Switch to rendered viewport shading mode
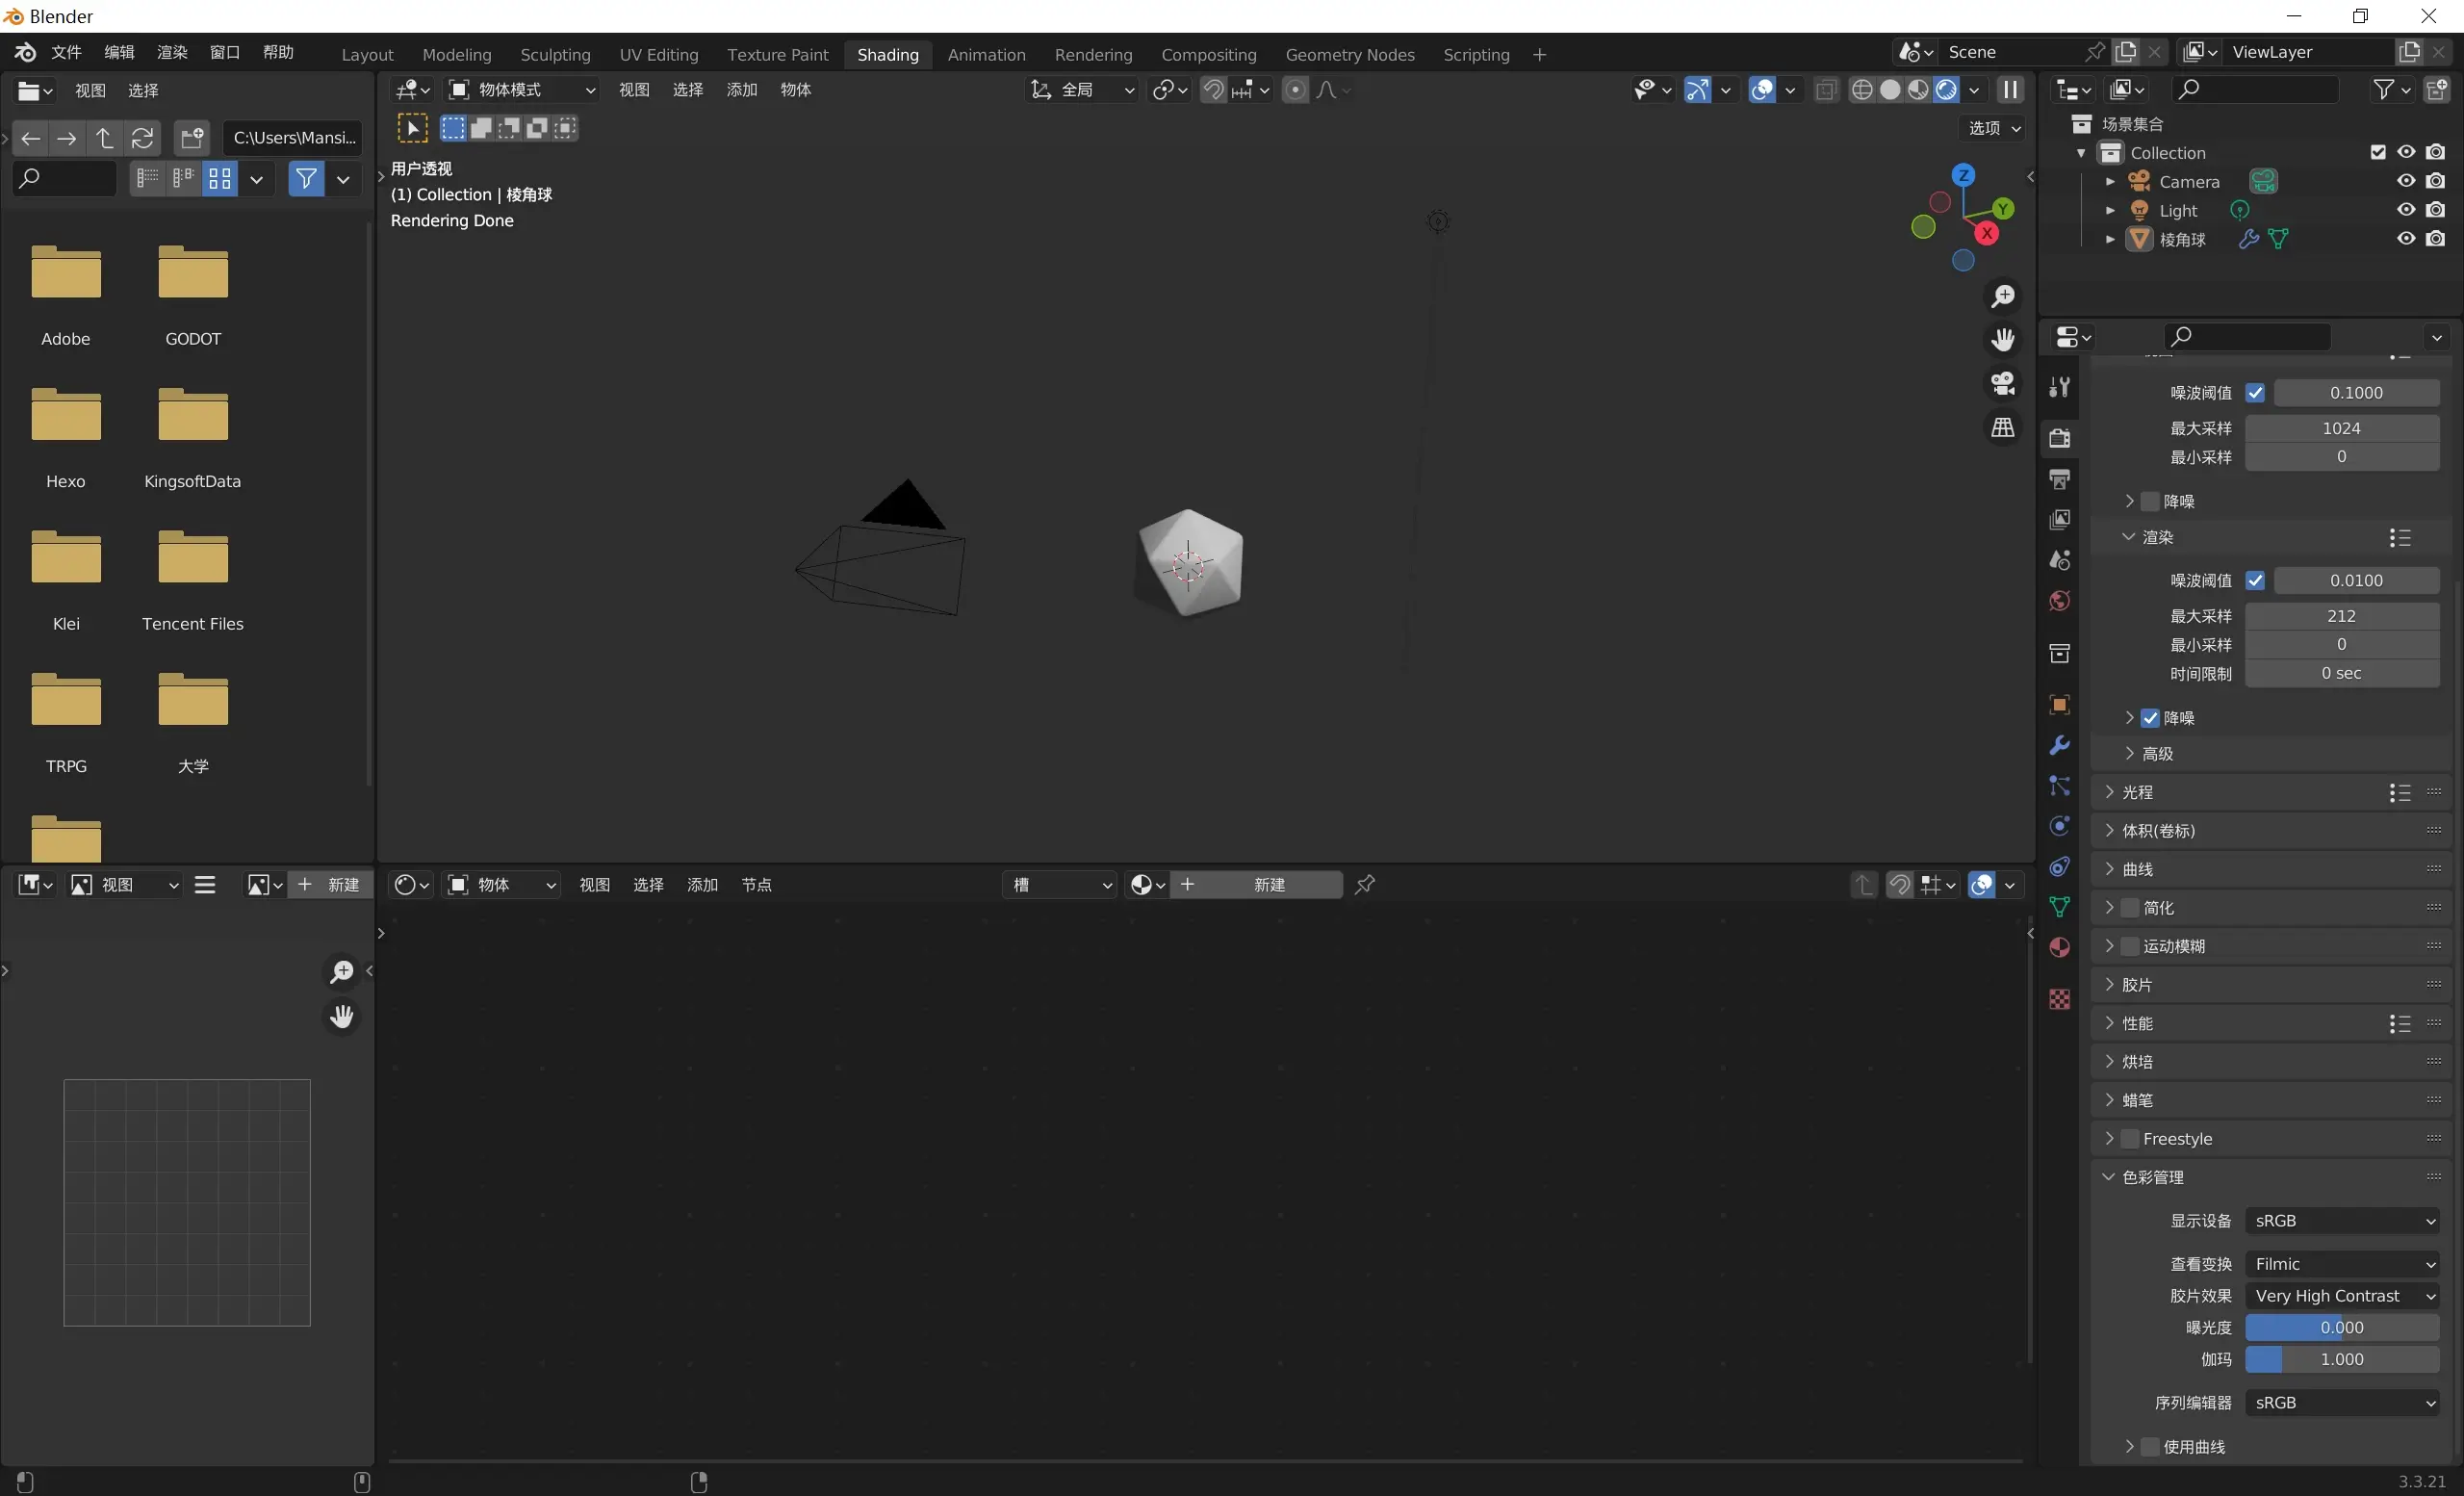Image resolution: width=2464 pixels, height=1496 pixels. pyautogui.click(x=1945, y=90)
